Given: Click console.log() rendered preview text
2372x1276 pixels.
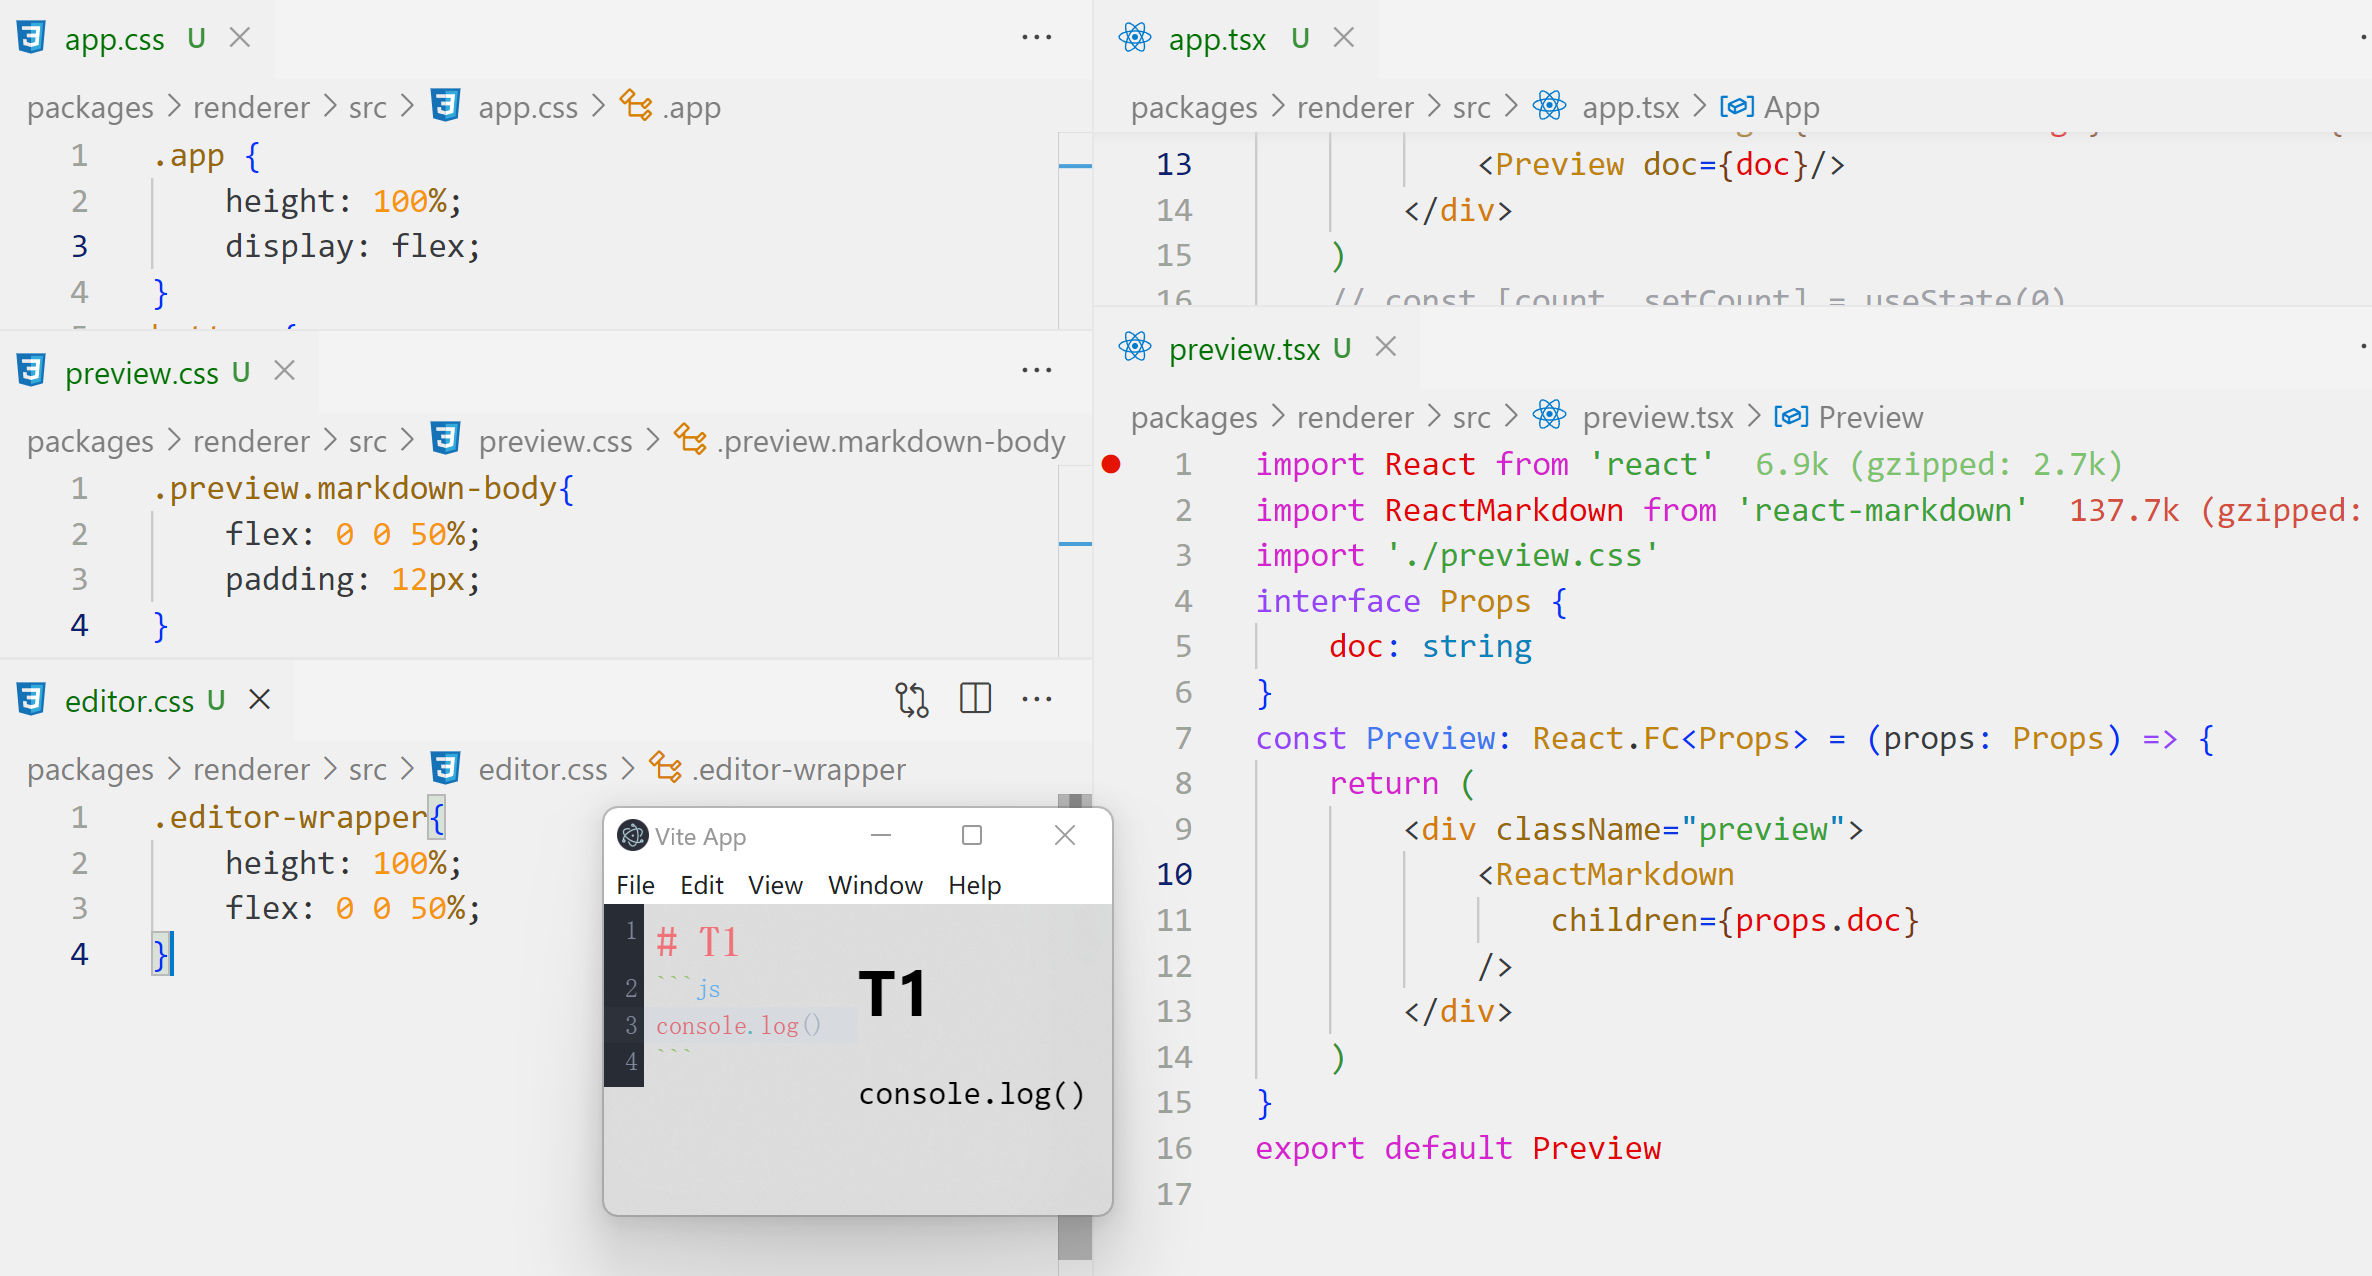Looking at the screenshot, I should [x=971, y=1094].
